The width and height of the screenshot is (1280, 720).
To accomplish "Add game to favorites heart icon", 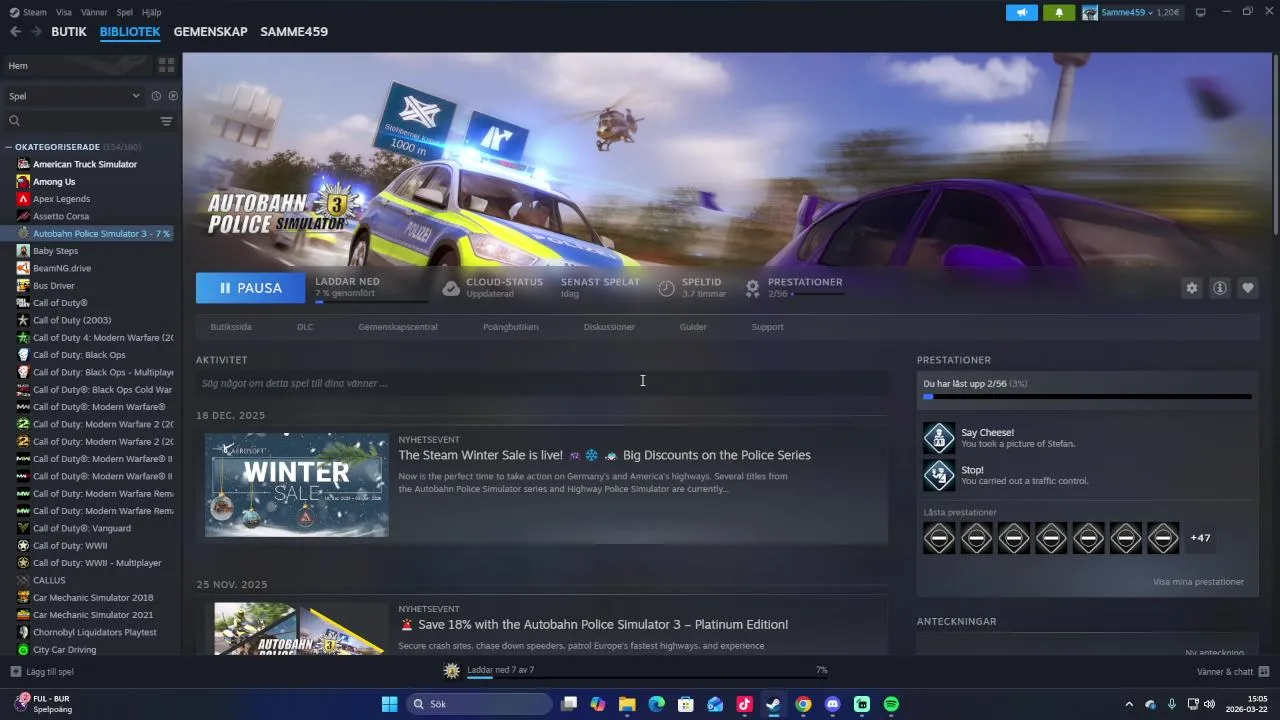I will [x=1247, y=288].
